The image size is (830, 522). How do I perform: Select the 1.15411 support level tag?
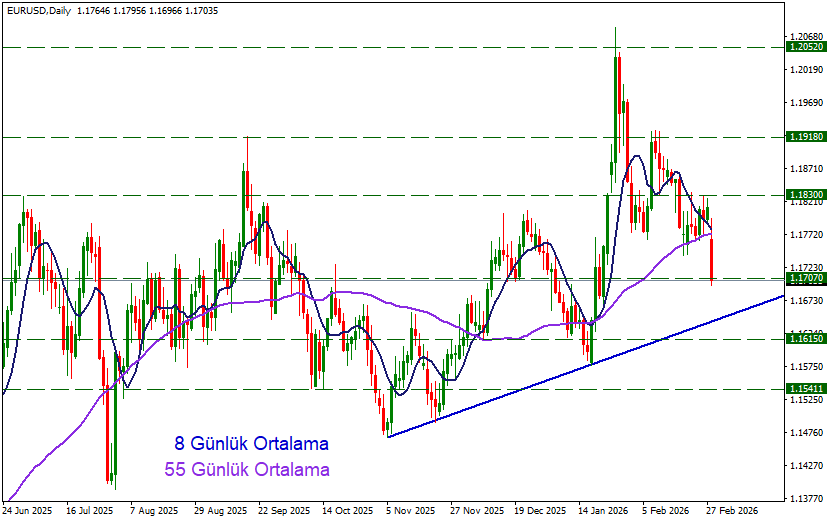[x=806, y=389]
